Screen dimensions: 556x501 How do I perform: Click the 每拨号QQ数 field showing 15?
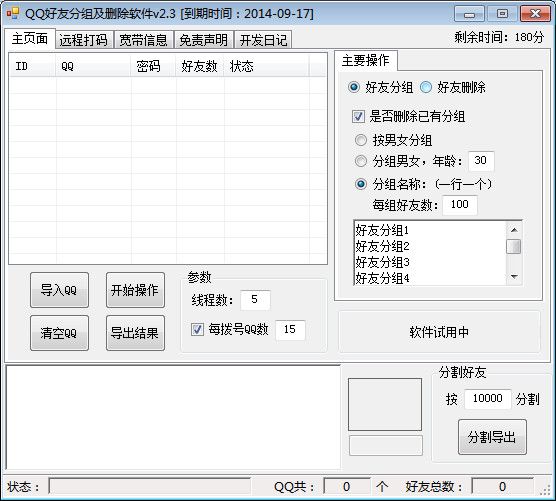click(290, 330)
